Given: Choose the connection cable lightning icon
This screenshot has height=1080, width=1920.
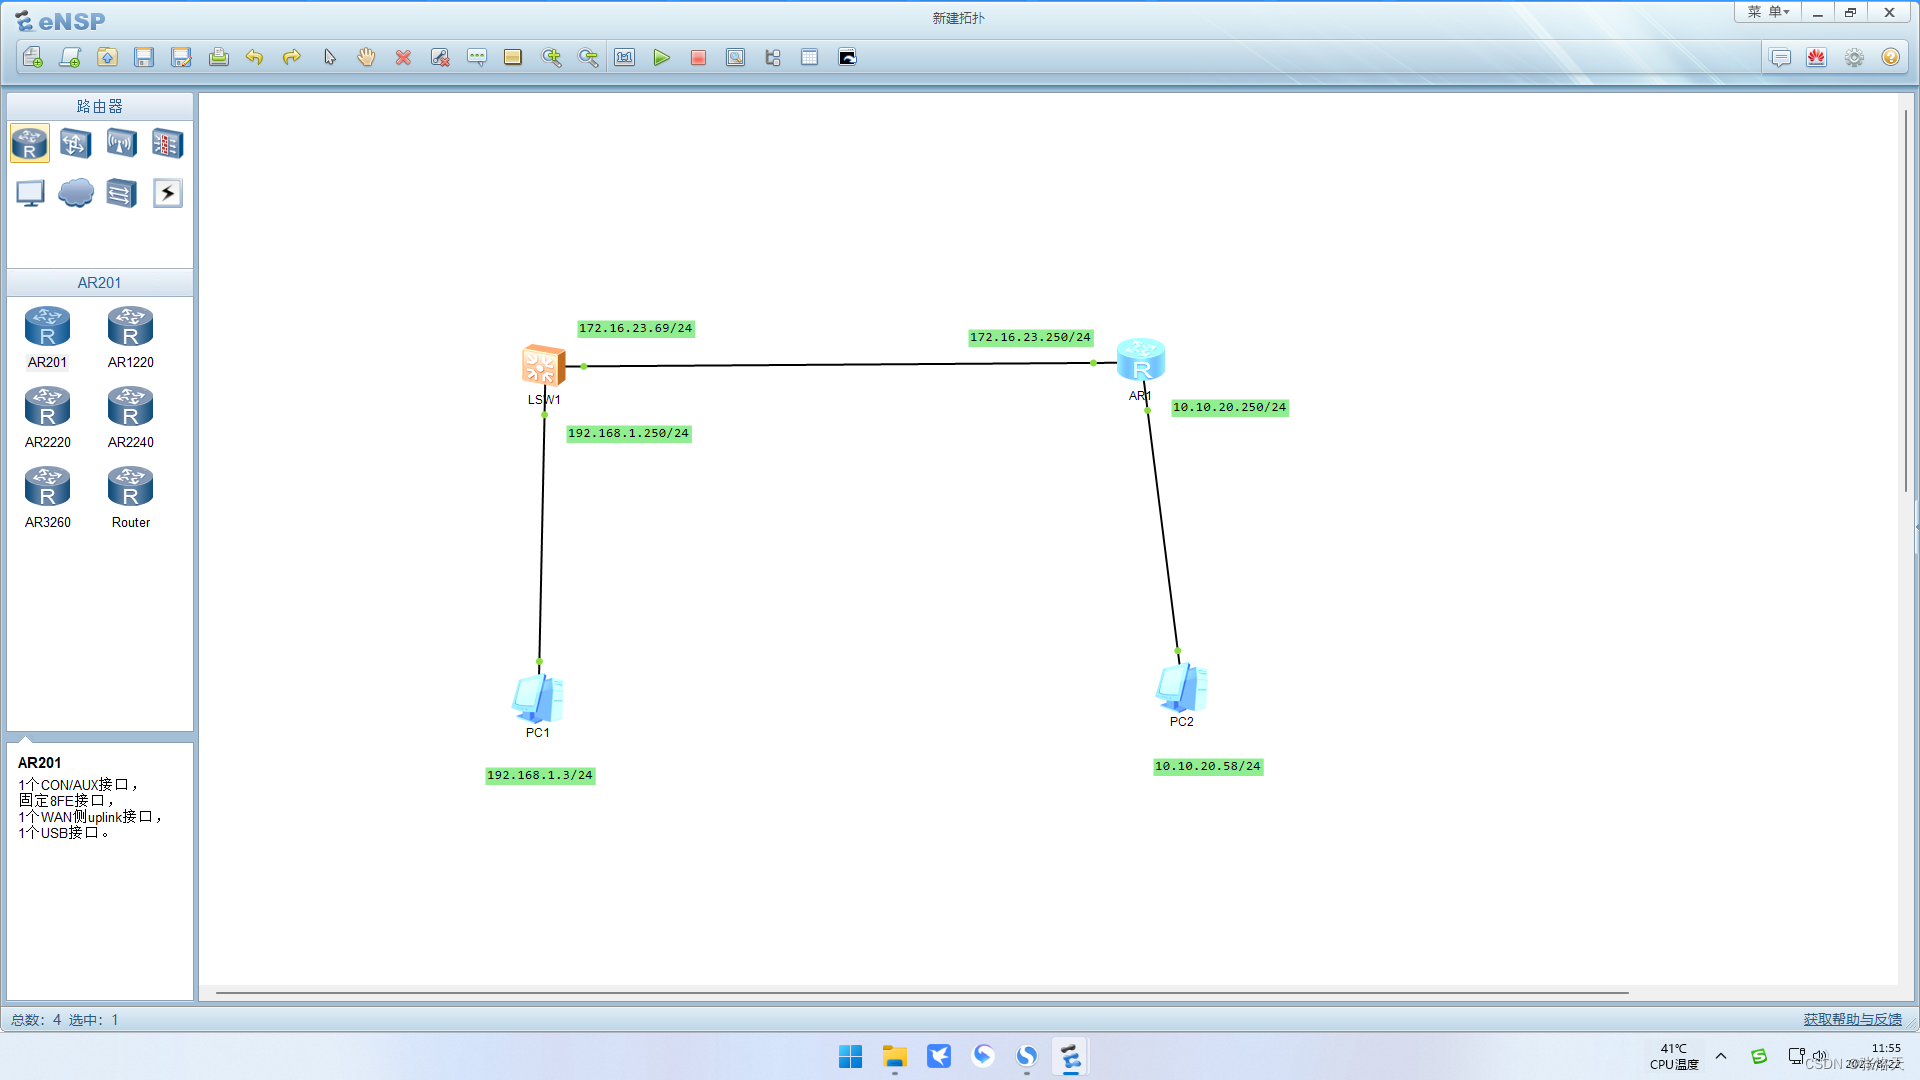Looking at the screenshot, I should [167, 192].
